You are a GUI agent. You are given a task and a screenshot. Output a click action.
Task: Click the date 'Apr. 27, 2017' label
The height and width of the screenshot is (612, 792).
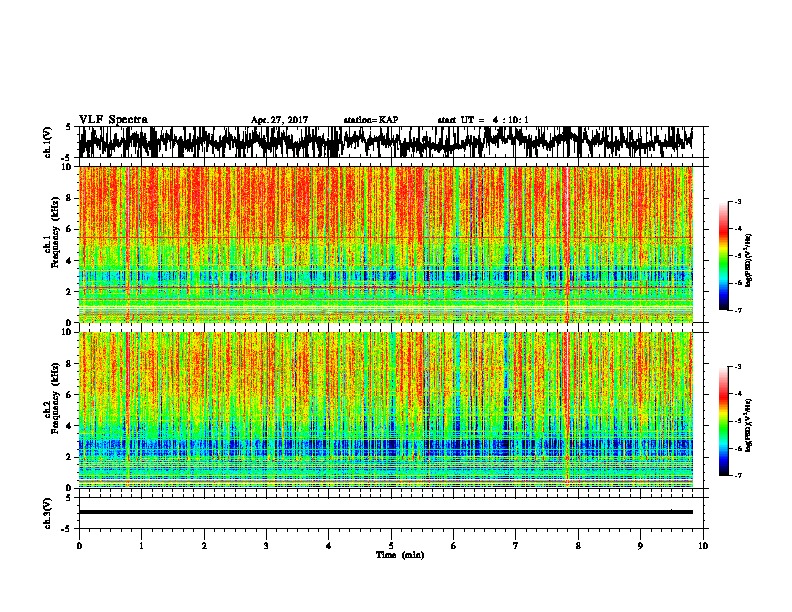(x=279, y=120)
